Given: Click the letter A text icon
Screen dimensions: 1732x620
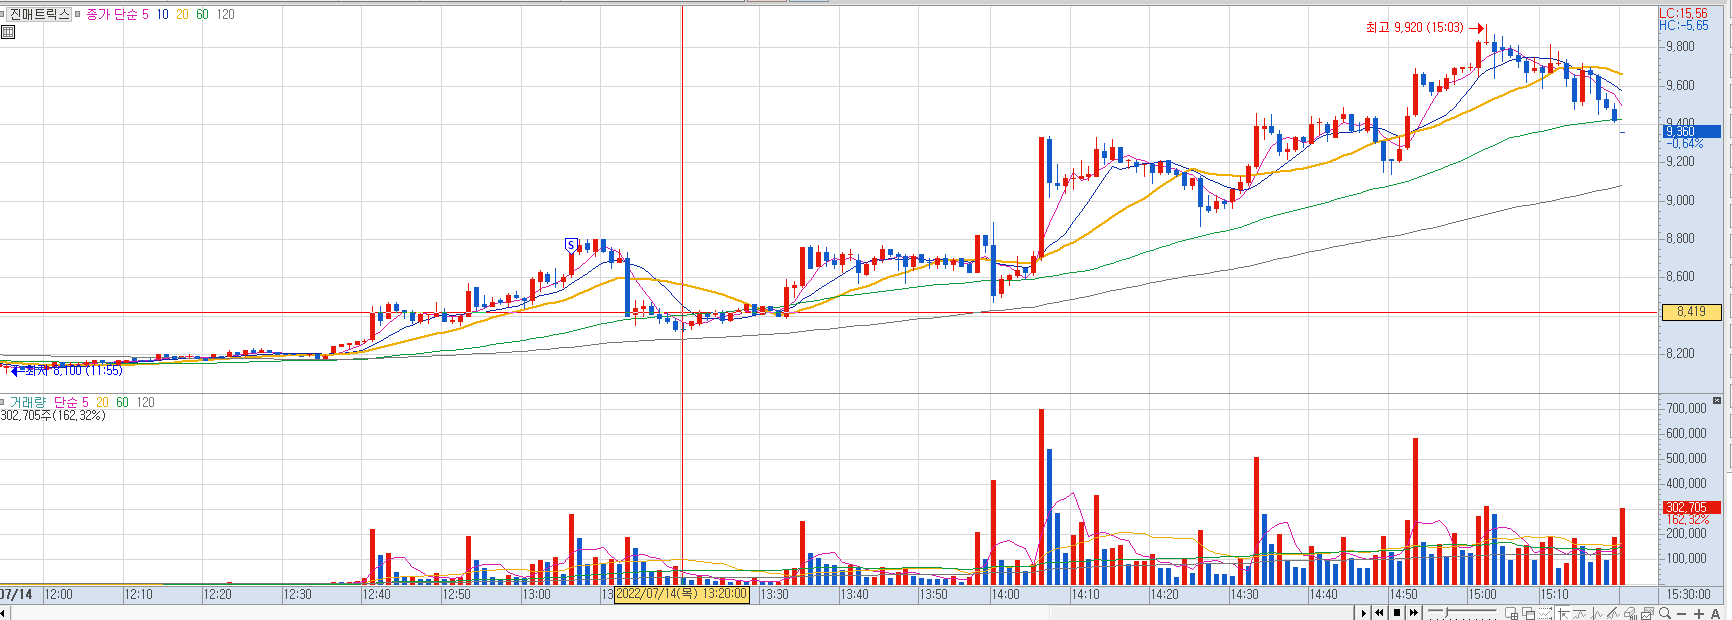Looking at the screenshot, I should (1715, 613).
